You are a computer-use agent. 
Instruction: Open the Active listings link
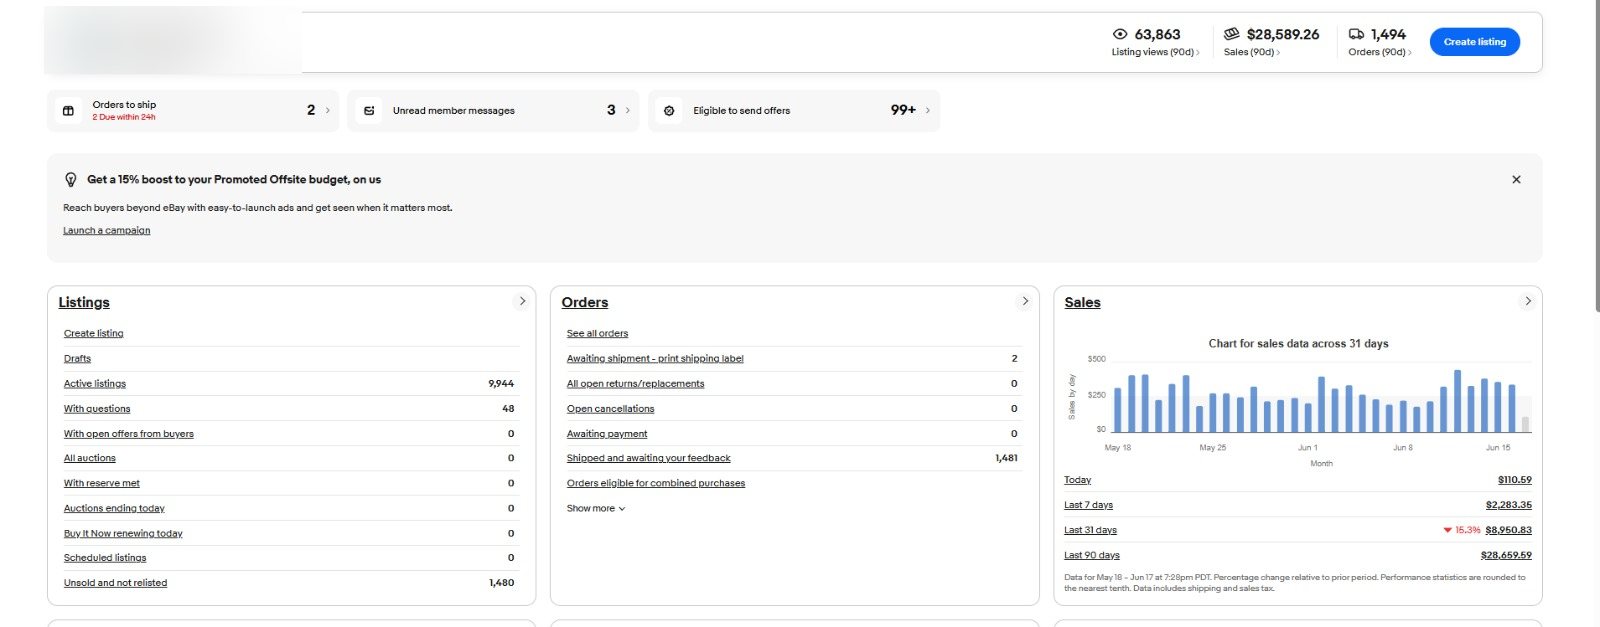(x=95, y=384)
